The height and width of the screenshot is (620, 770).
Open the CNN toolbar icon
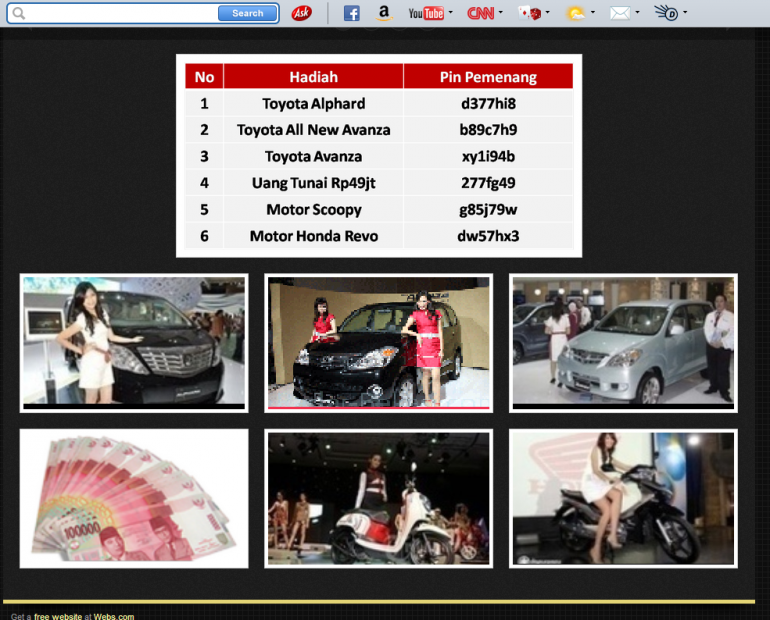pyautogui.click(x=480, y=13)
